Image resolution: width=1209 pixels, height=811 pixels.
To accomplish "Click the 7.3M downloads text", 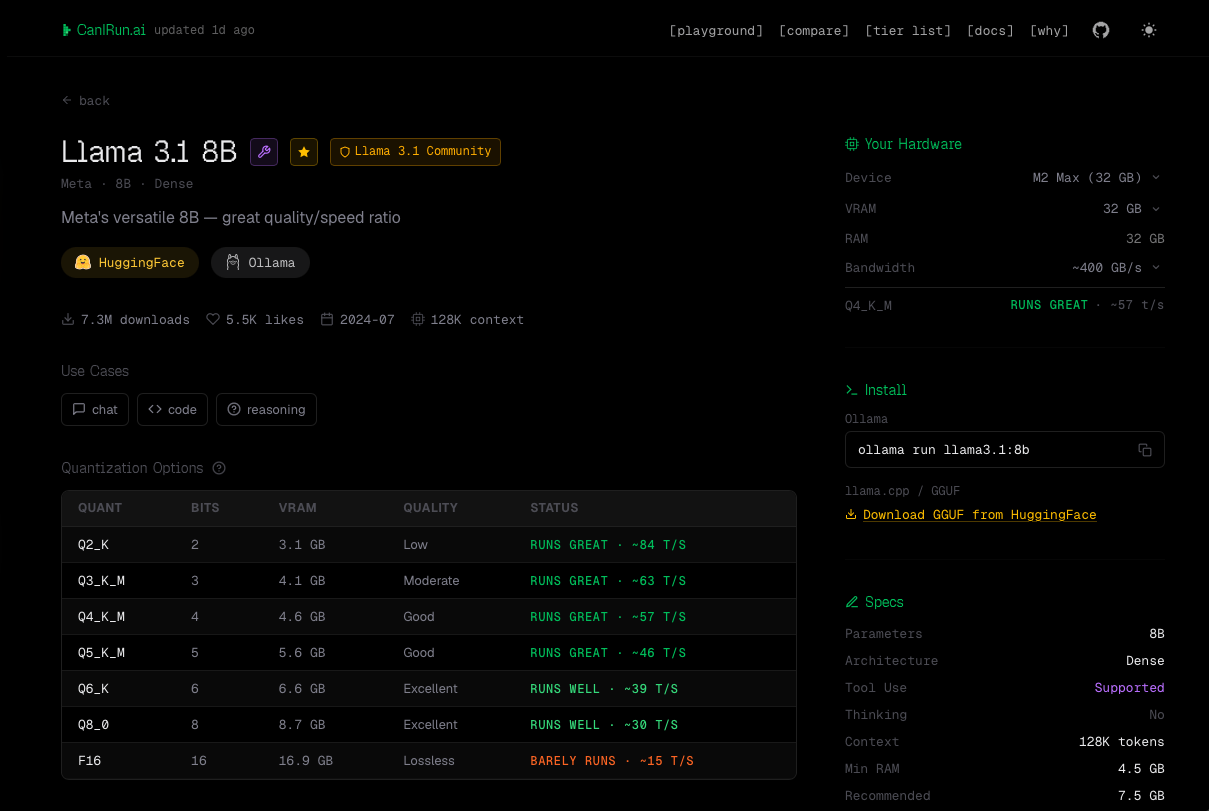I will pos(135,320).
